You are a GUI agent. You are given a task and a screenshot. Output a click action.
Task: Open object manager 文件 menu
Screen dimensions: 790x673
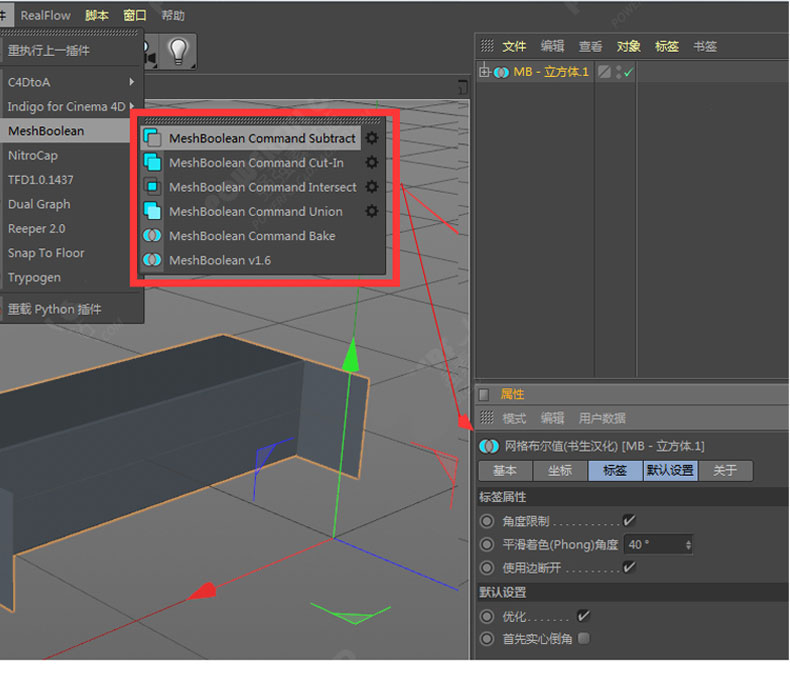coord(514,46)
